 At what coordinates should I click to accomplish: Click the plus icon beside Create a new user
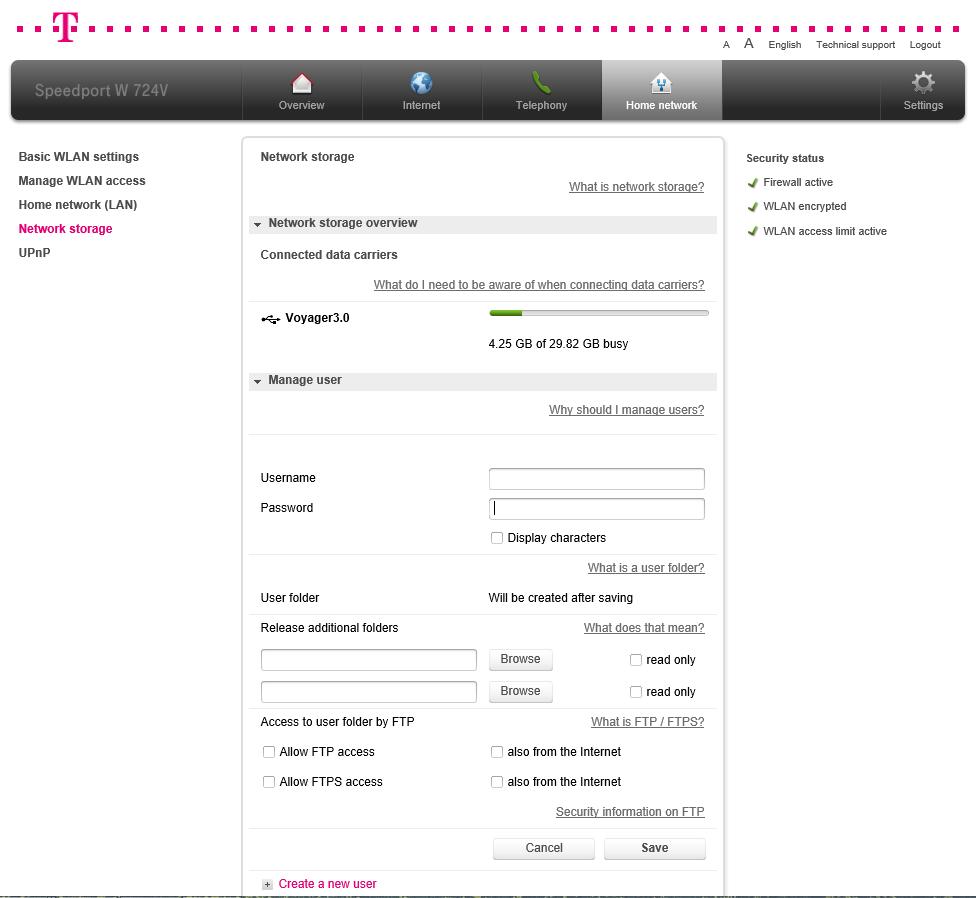point(267,884)
